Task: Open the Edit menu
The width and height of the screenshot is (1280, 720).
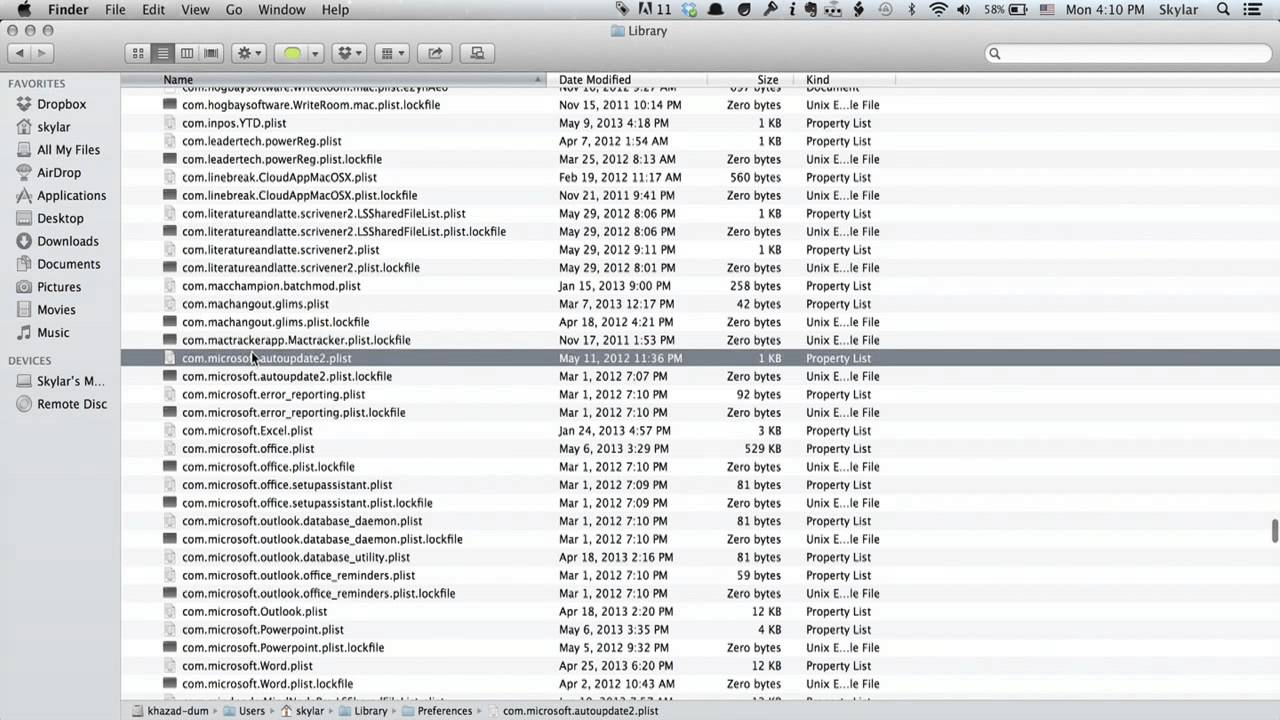Action: tap(153, 10)
